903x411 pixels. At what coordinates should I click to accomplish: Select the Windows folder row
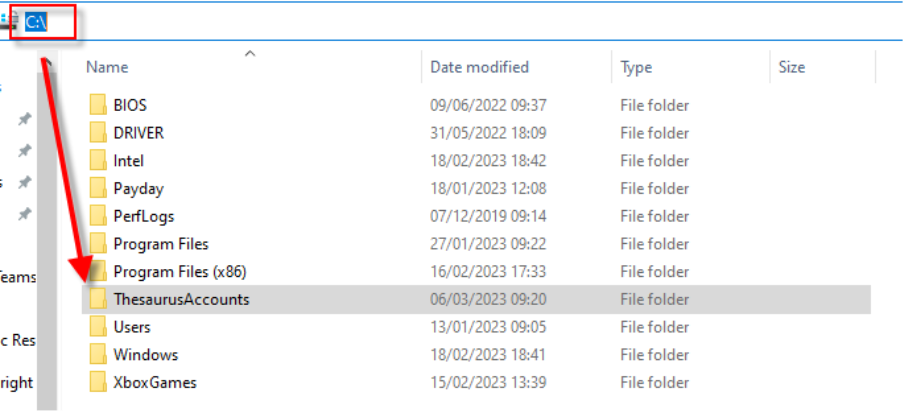click(476, 355)
